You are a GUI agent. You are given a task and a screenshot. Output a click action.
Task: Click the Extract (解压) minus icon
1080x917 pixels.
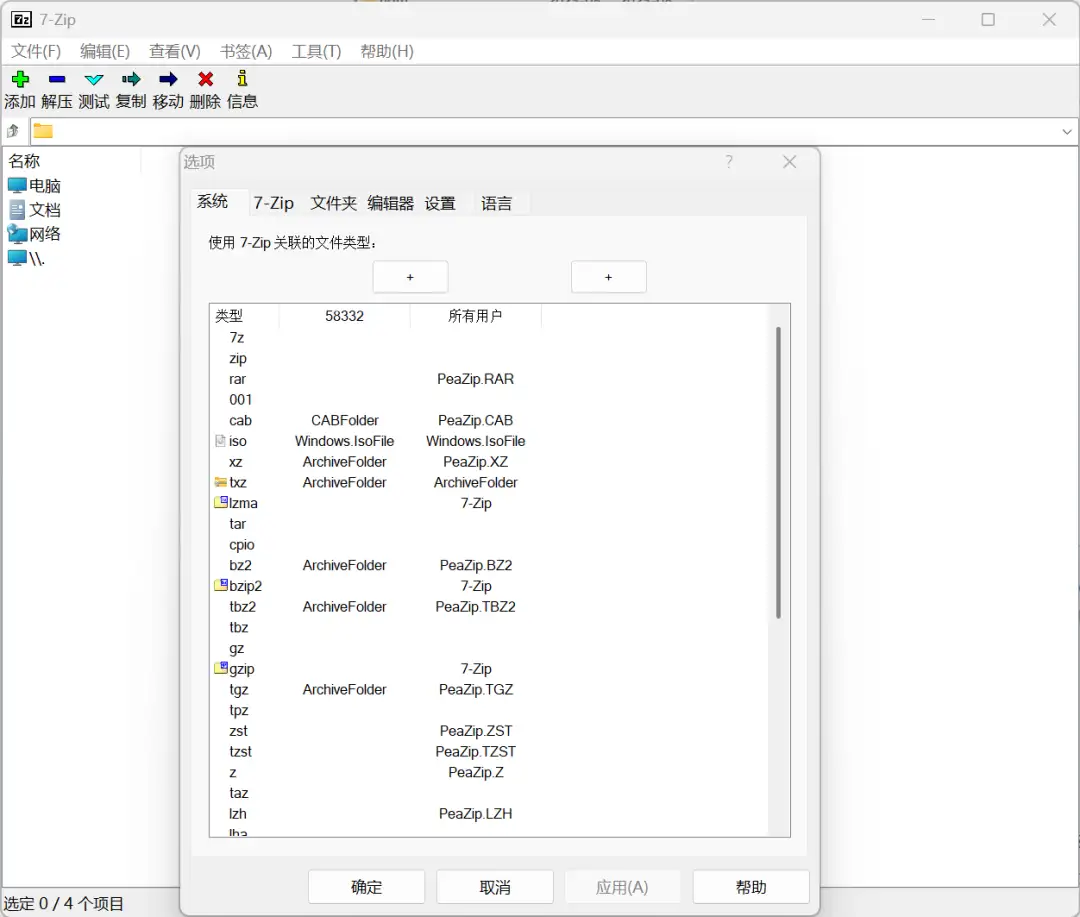click(x=57, y=79)
